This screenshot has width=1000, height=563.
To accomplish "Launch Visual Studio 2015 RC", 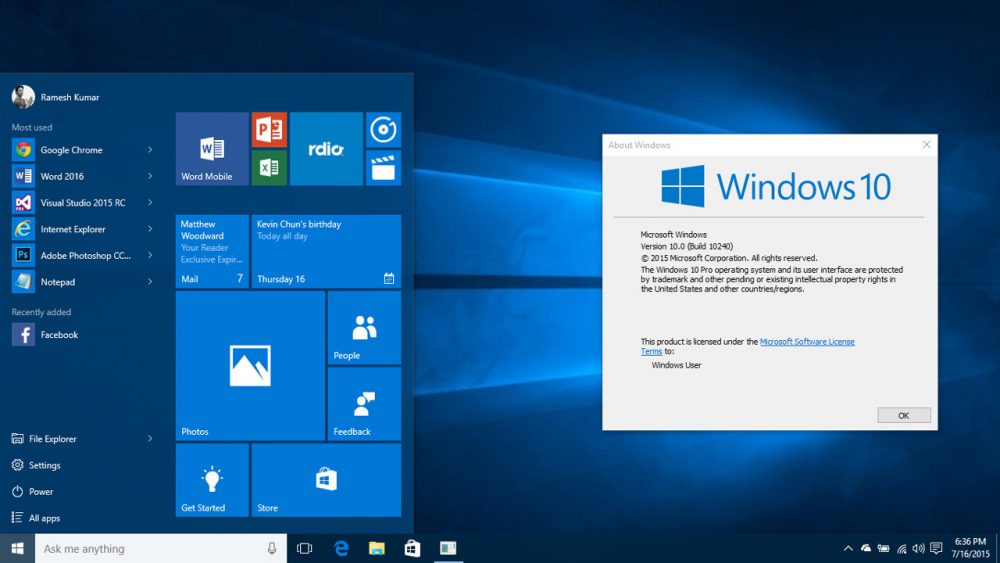I will 83,203.
